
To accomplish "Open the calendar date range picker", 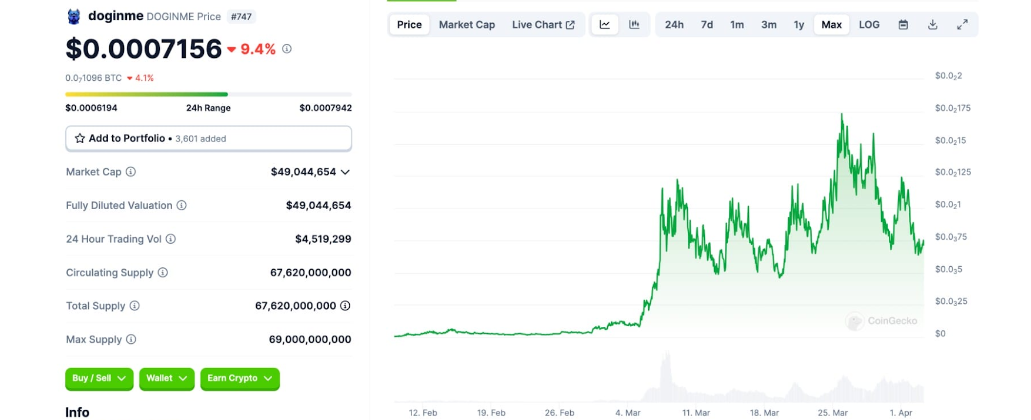I will [903, 25].
